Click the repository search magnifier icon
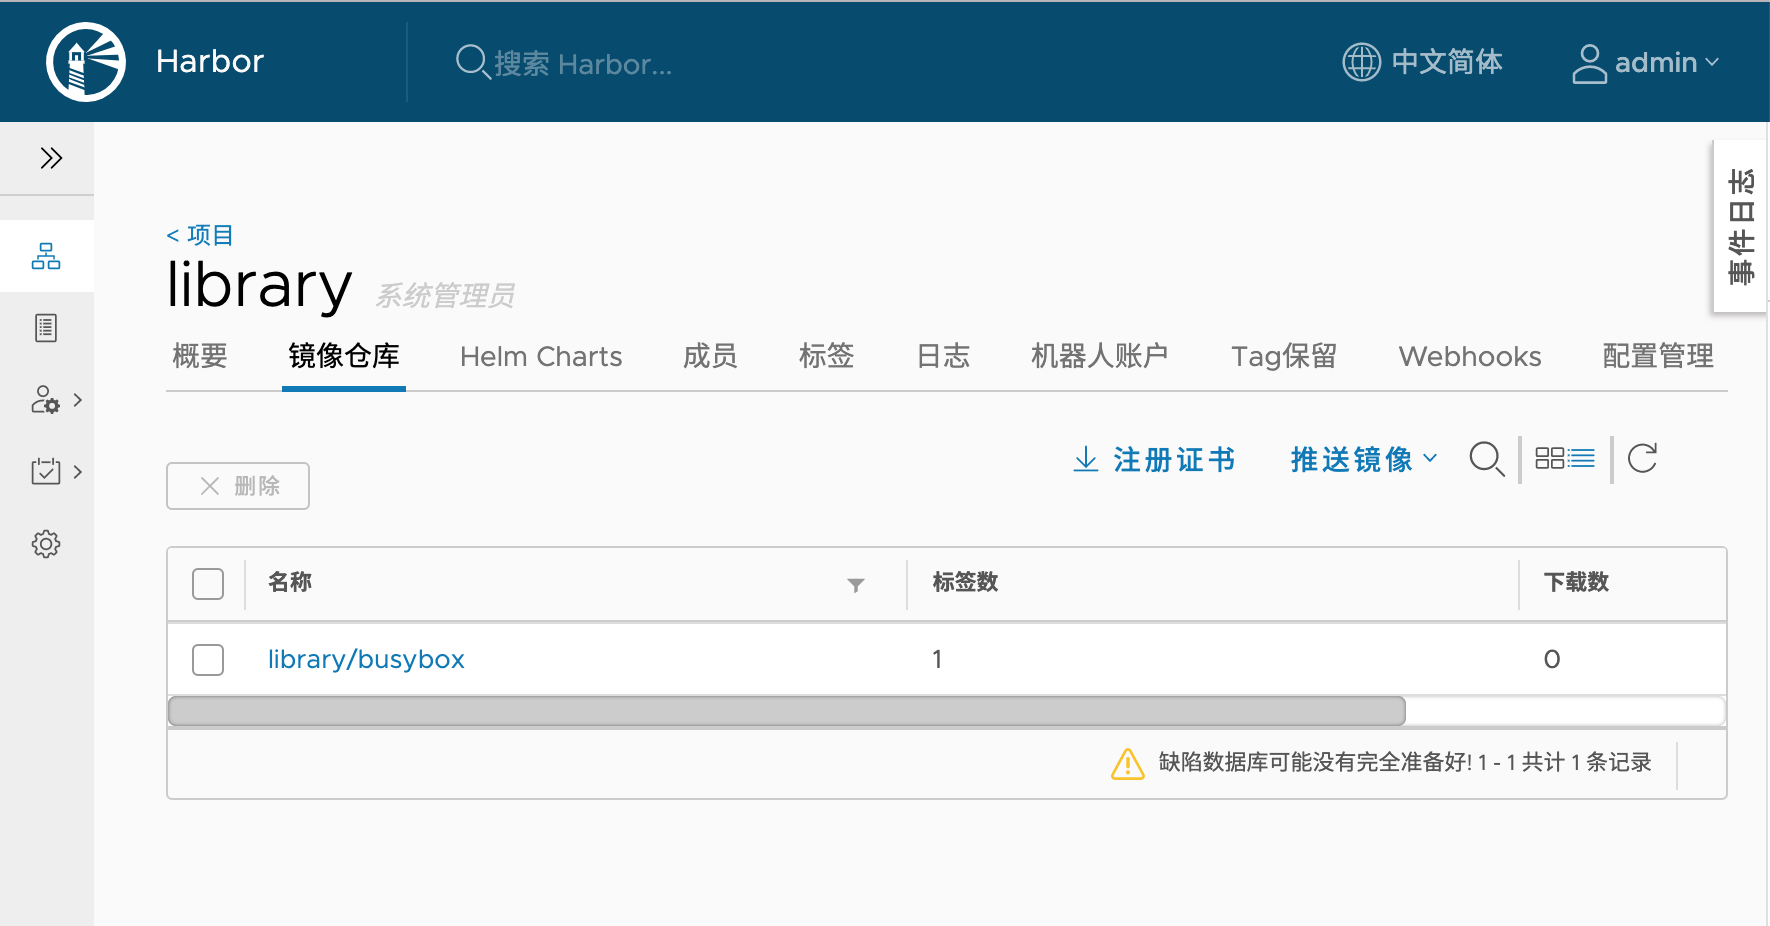 click(x=1486, y=459)
